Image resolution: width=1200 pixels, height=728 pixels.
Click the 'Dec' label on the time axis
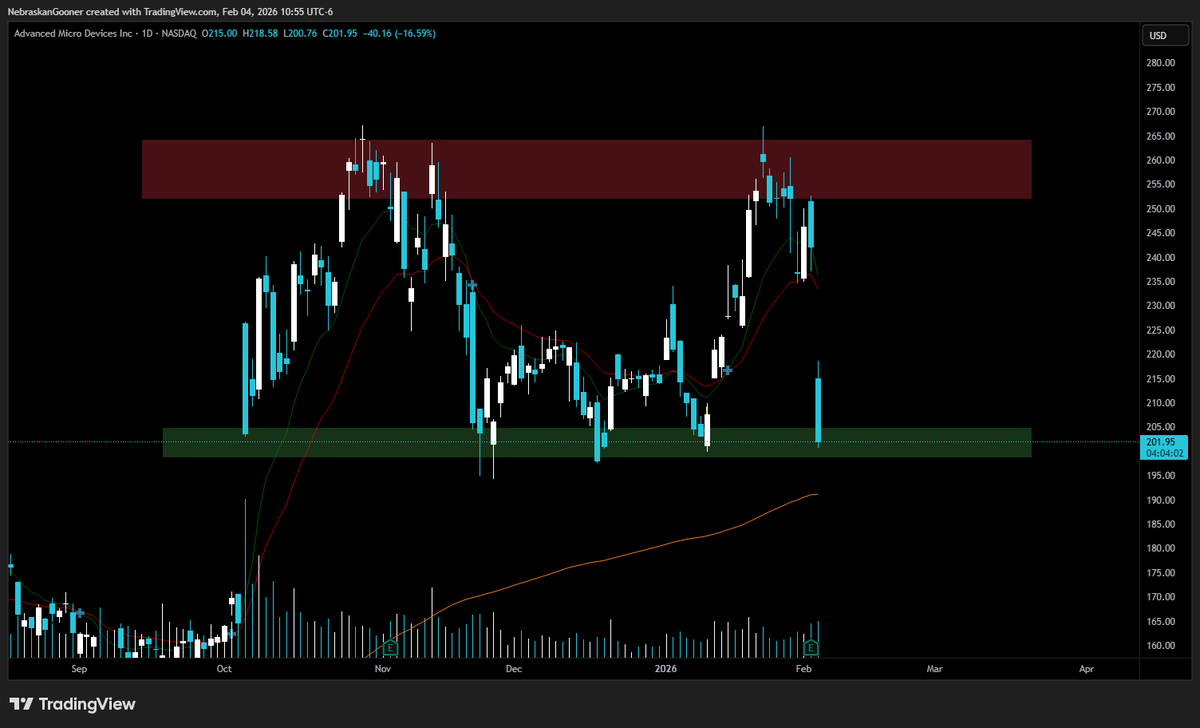pyautogui.click(x=514, y=667)
